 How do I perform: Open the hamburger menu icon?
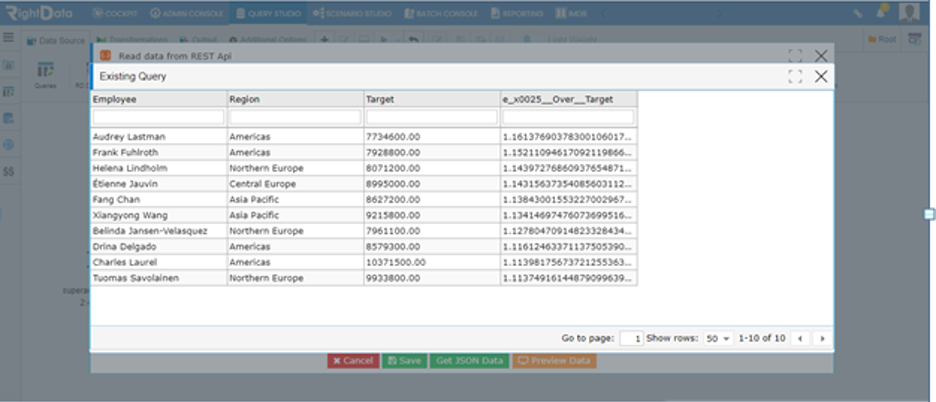tap(8, 38)
